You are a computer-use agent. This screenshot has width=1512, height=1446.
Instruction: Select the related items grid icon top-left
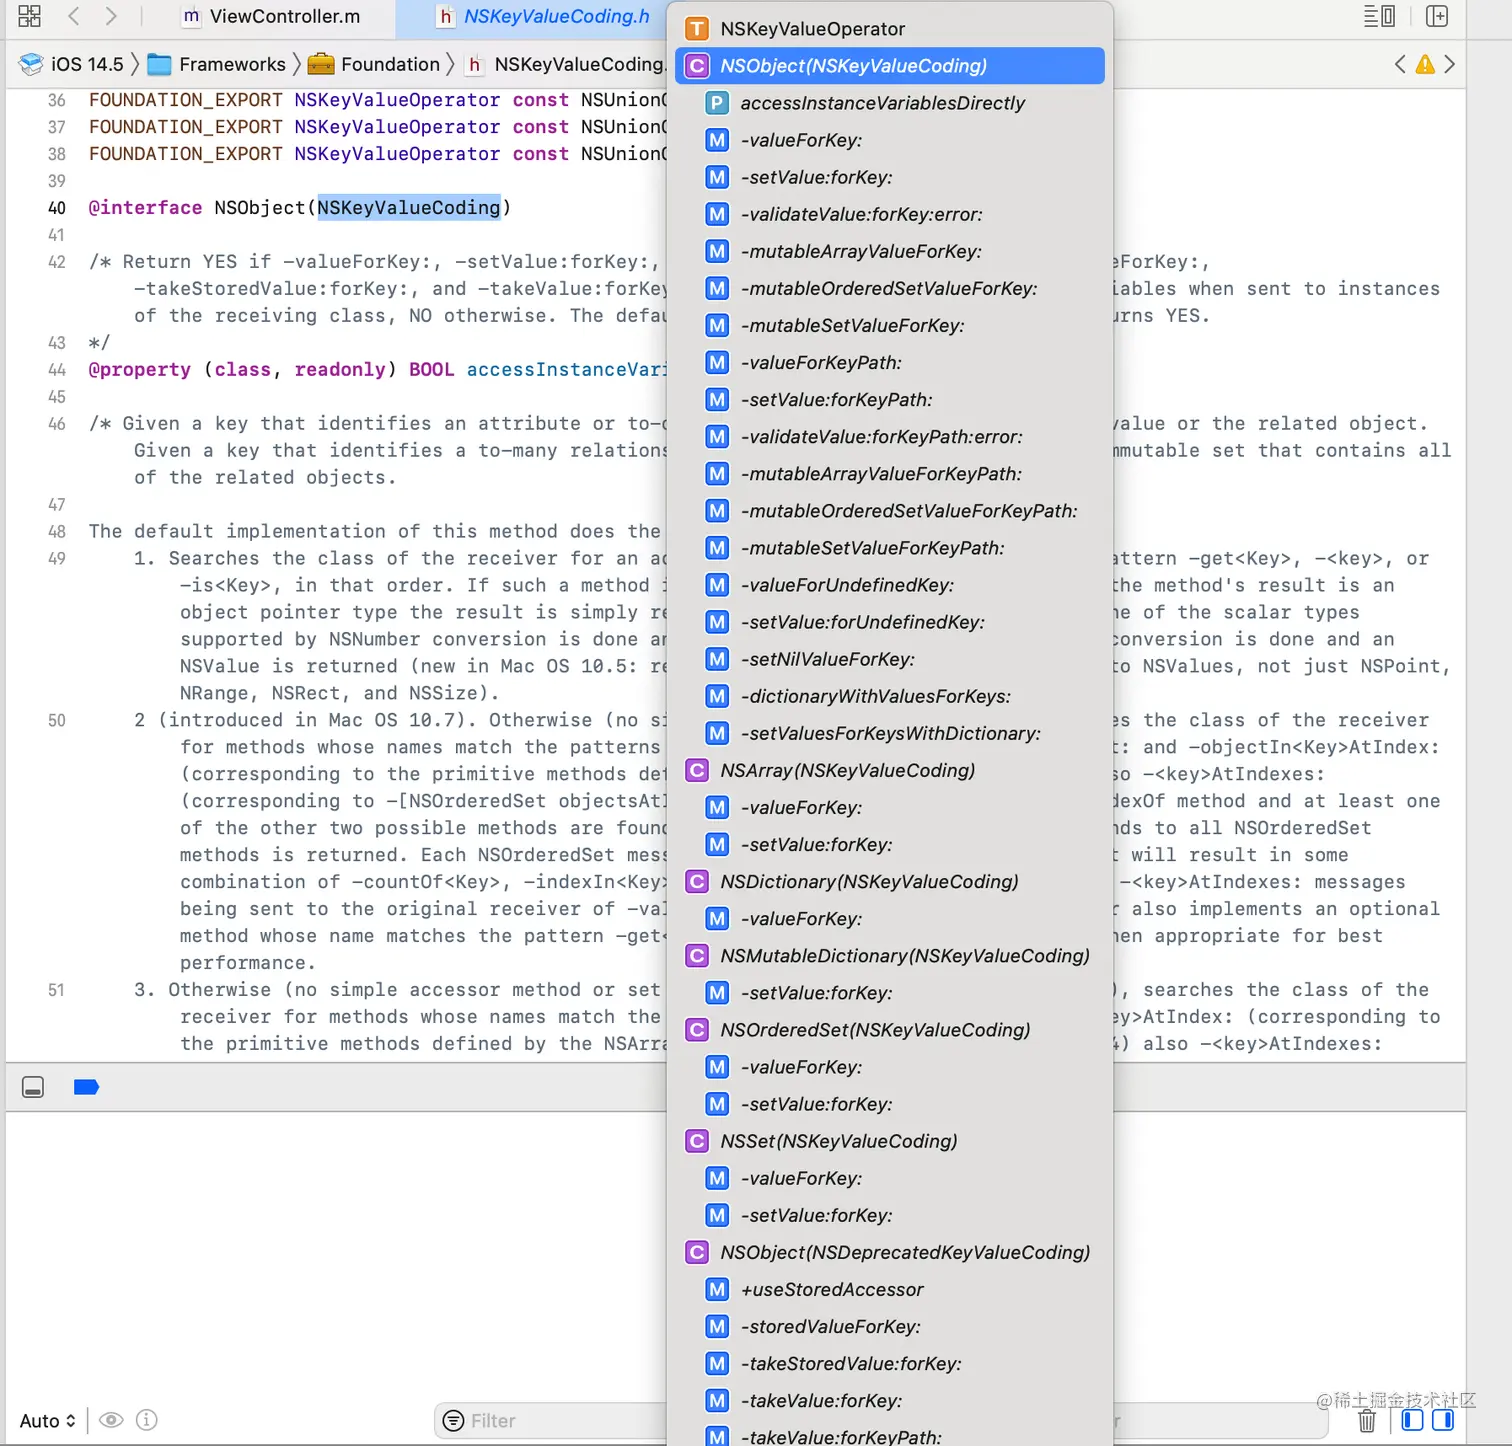pos(28,16)
